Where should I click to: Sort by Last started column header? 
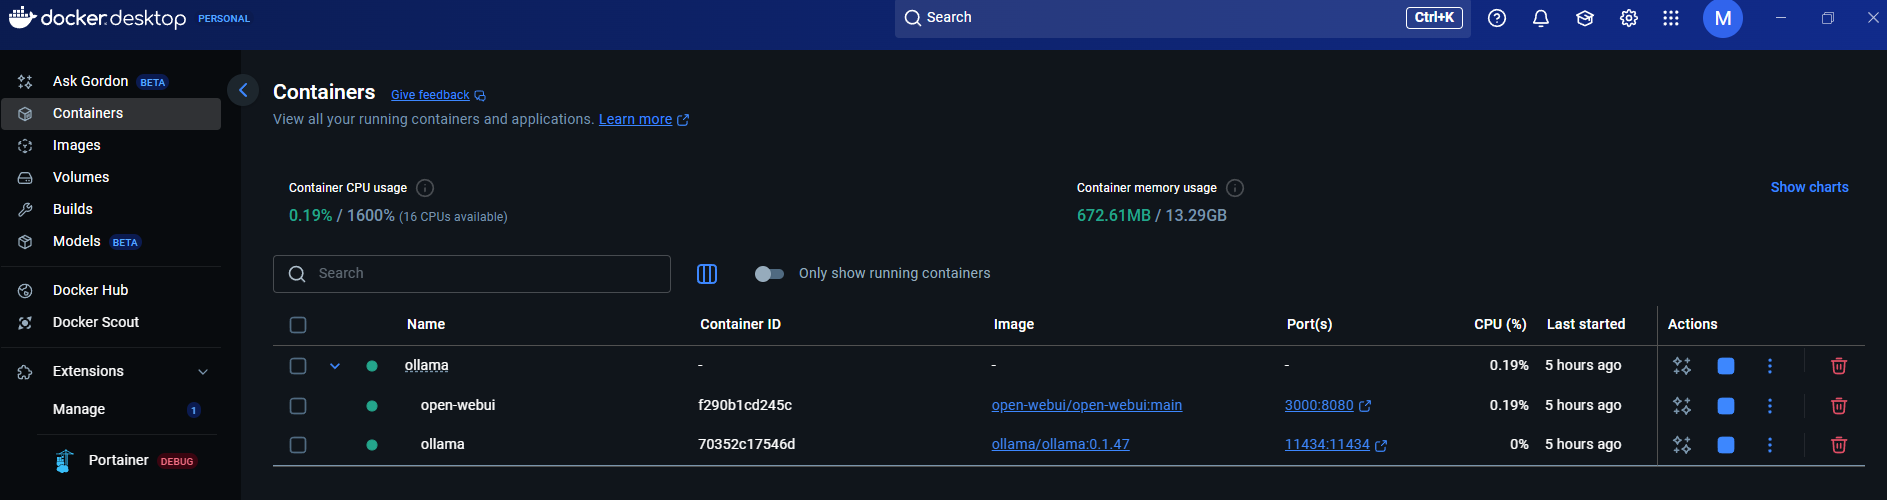(x=1586, y=324)
